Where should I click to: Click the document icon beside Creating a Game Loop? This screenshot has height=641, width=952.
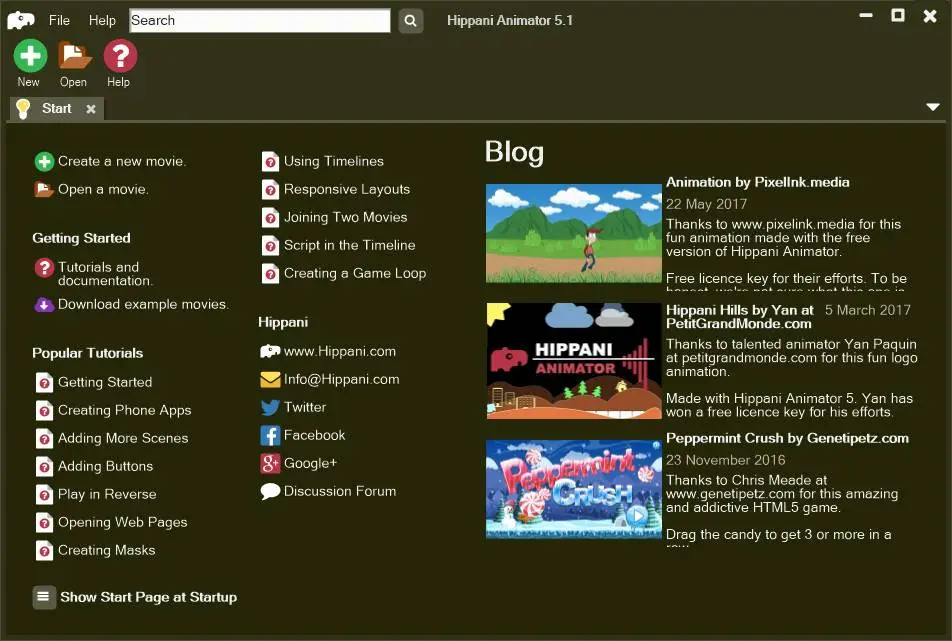click(x=270, y=274)
